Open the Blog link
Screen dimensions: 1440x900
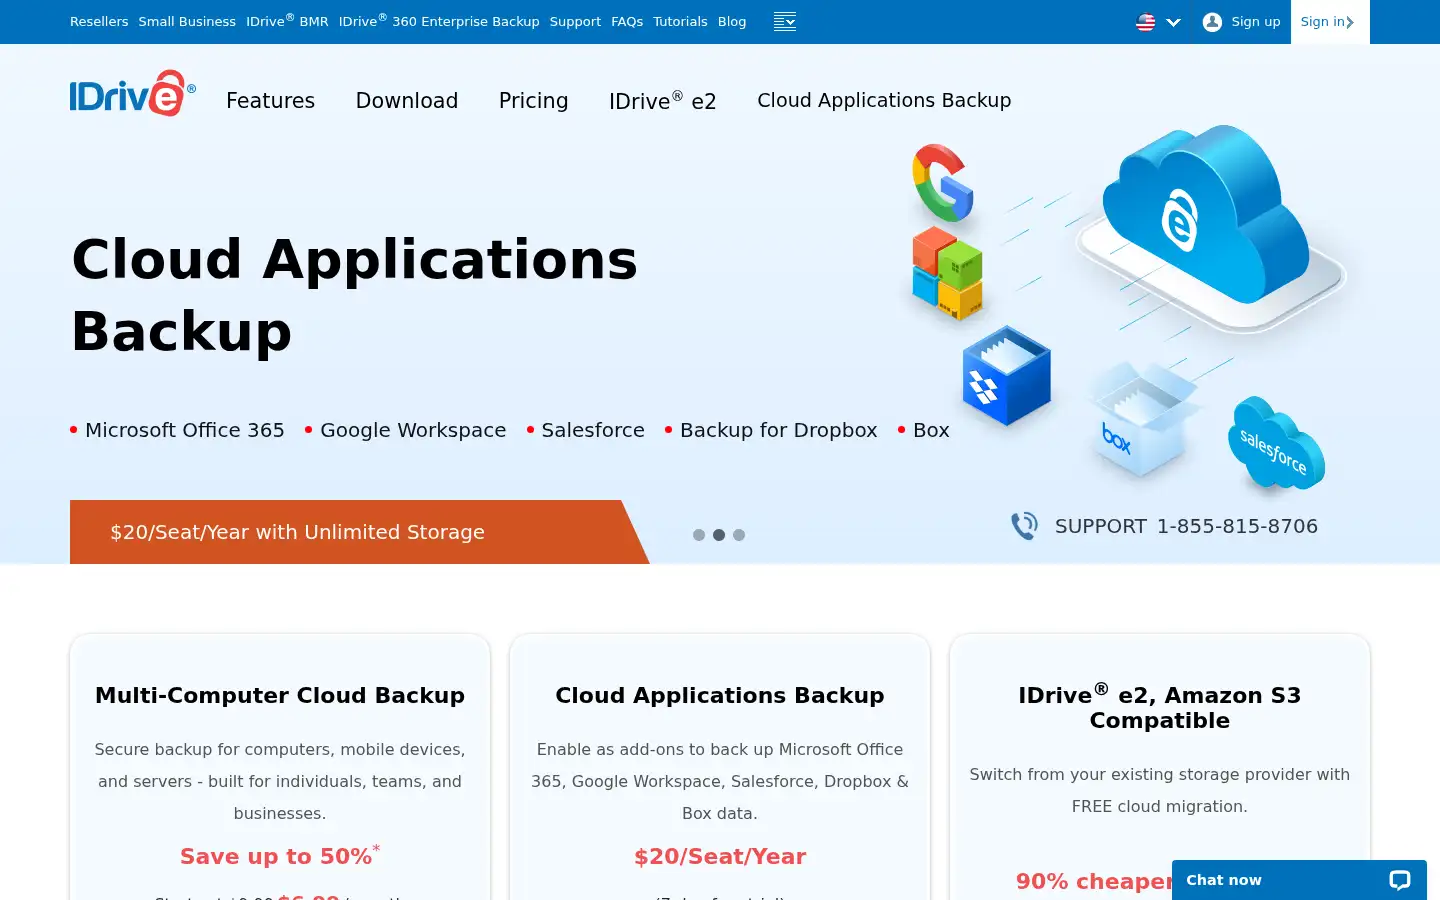pos(732,22)
